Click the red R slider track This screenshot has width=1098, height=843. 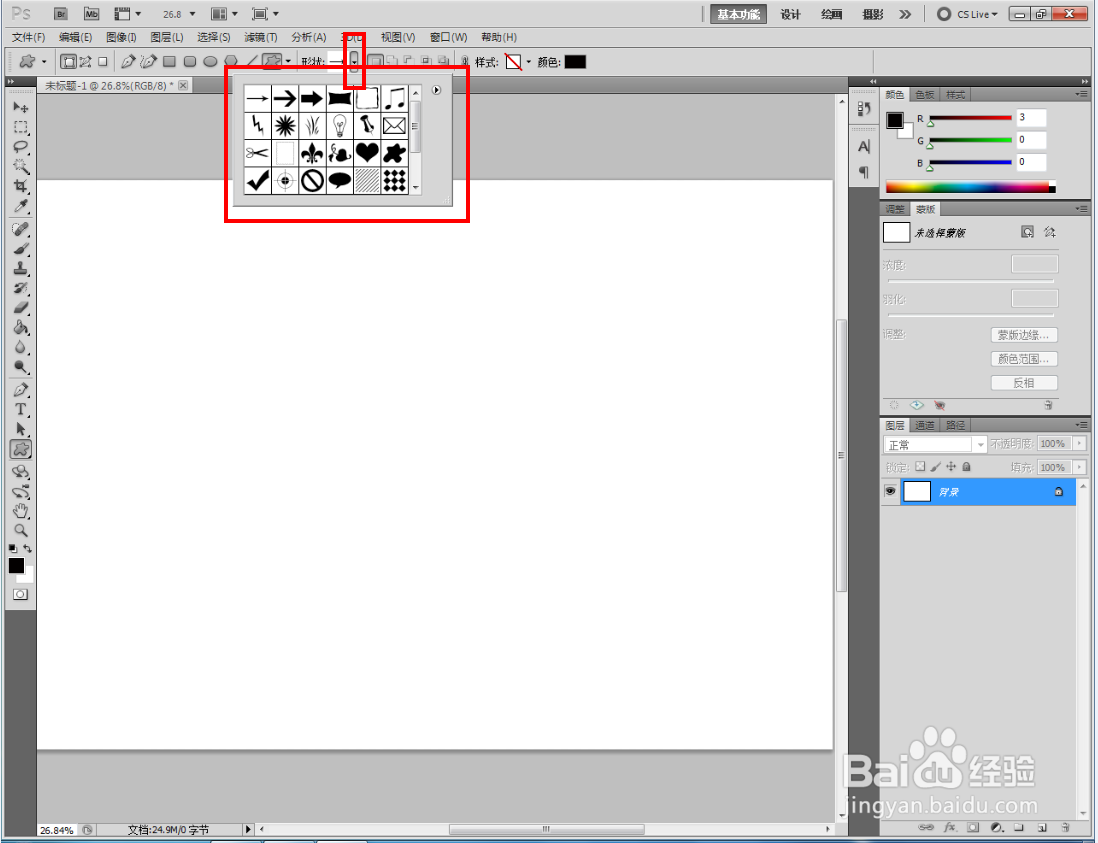click(971, 118)
